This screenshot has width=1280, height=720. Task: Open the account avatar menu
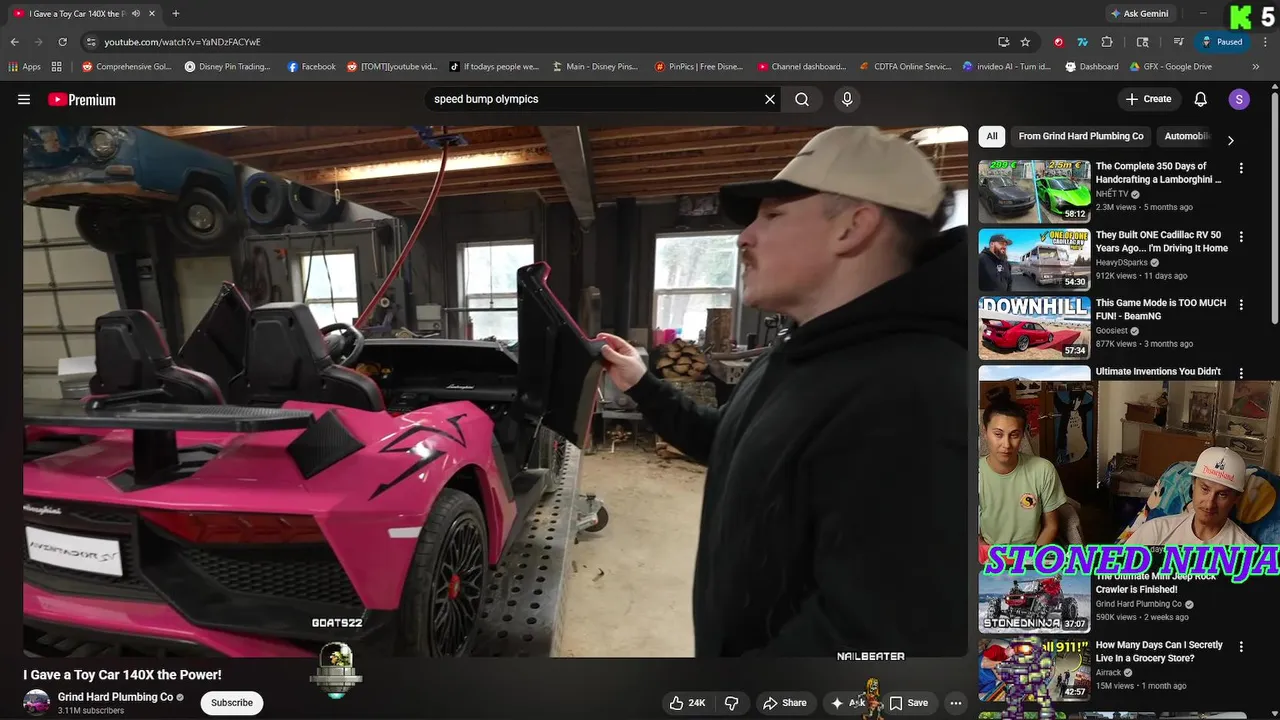(1239, 99)
